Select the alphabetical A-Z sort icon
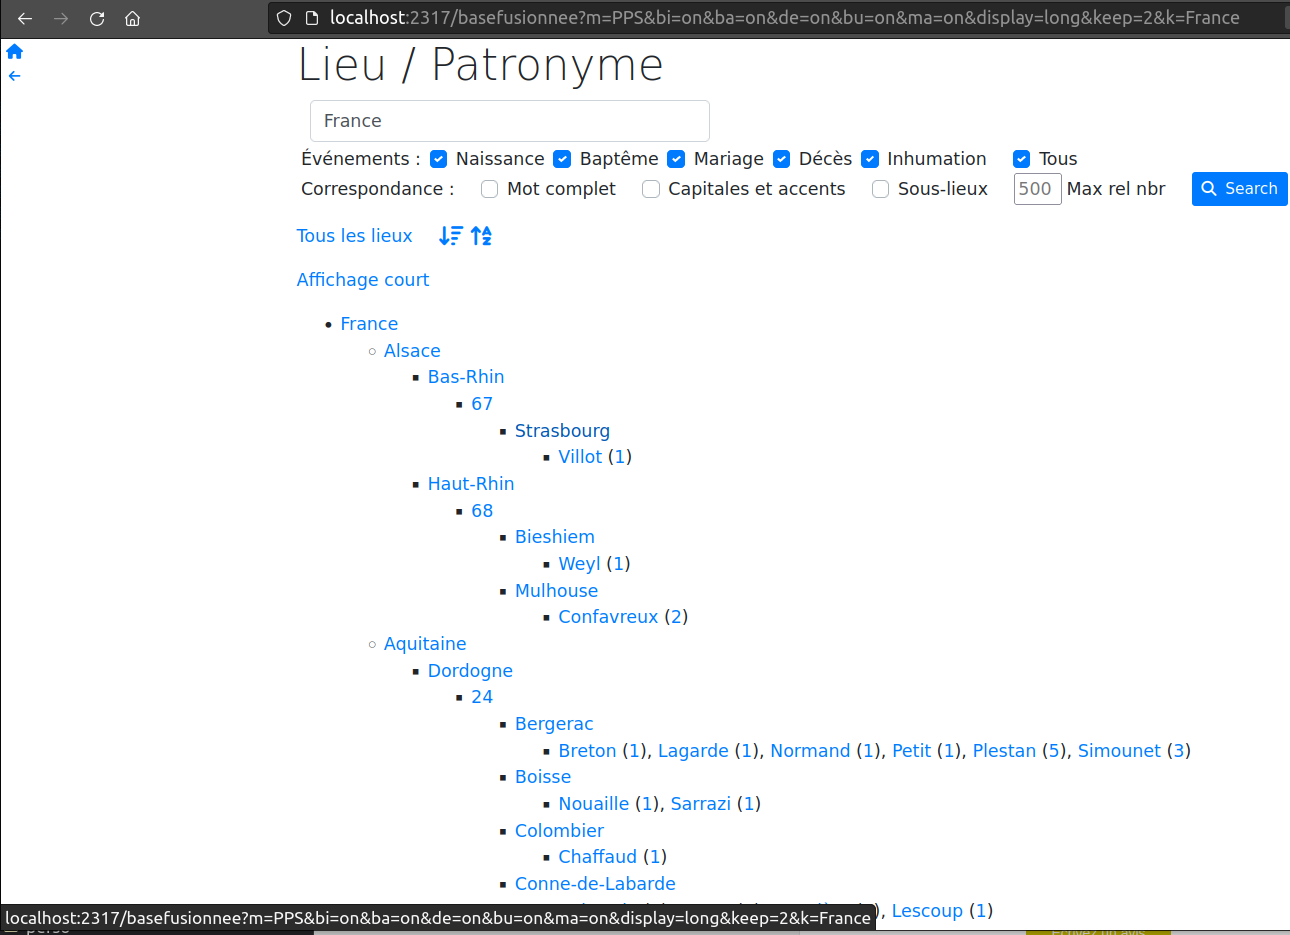This screenshot has height=935, width=1290. pos(481,235)
